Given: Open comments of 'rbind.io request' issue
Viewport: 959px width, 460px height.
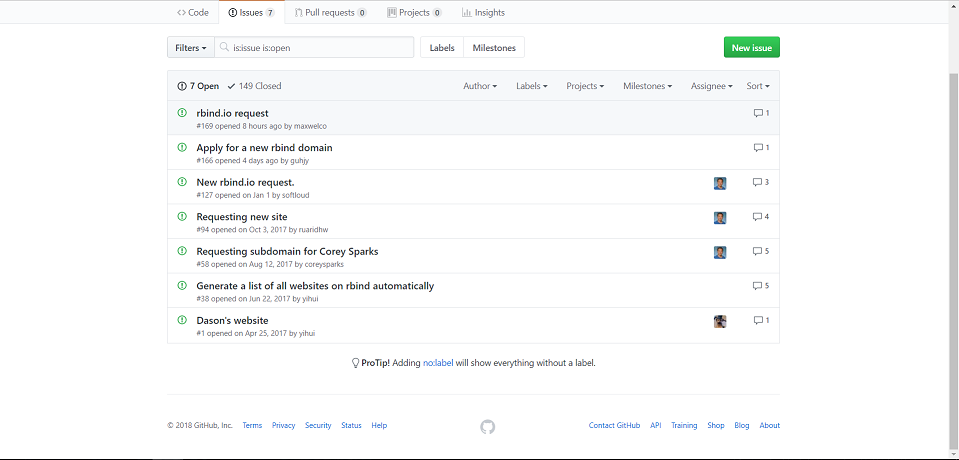Looking at the screenshot, I should pos(761,113).
